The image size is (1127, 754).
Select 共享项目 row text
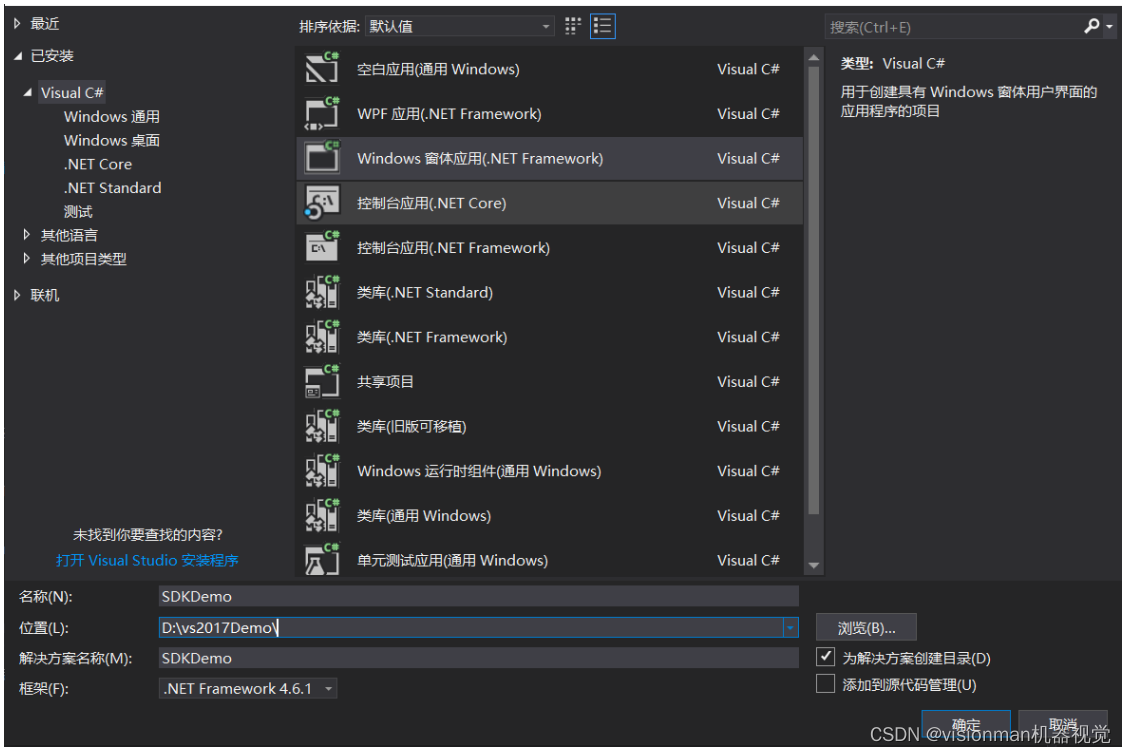point(385,381)
